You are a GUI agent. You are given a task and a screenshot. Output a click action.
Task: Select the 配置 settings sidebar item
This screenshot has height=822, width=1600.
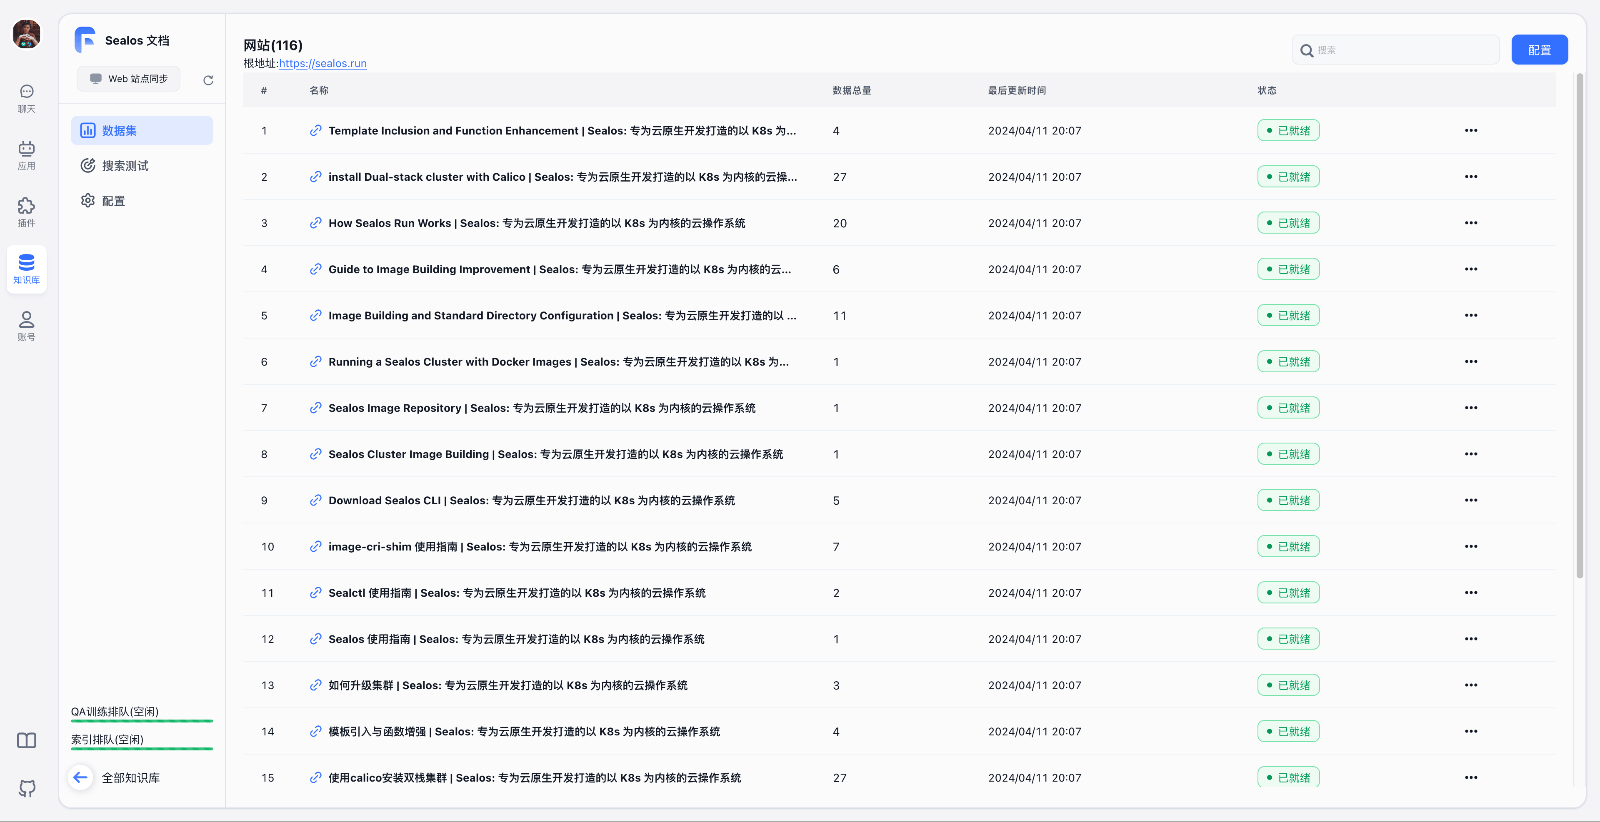point(142,201)
